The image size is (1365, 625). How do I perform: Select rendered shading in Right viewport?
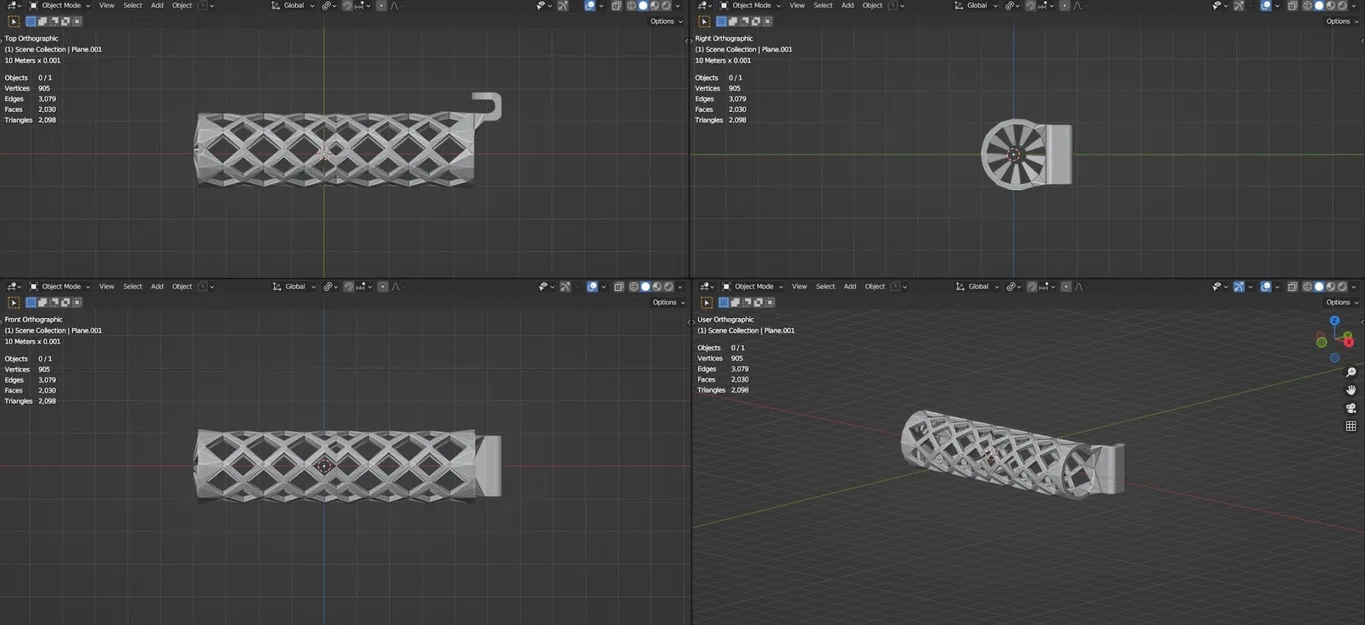1342,6
